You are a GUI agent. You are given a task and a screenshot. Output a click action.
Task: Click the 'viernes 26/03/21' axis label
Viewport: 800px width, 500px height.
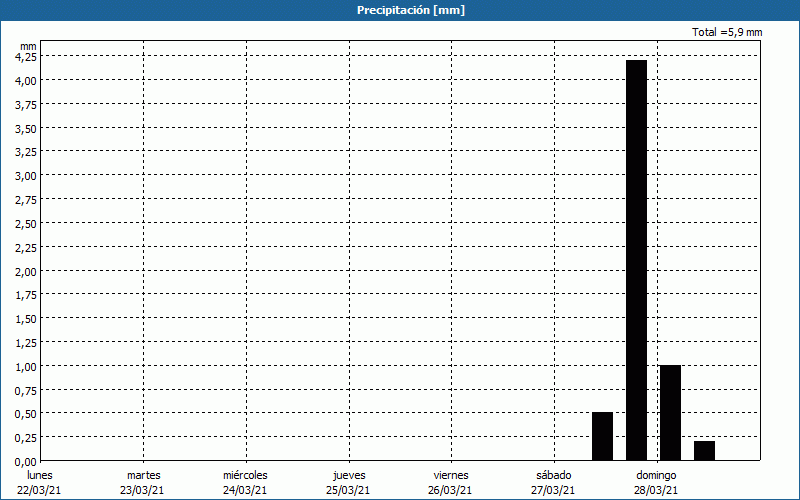tap(451, 483)
